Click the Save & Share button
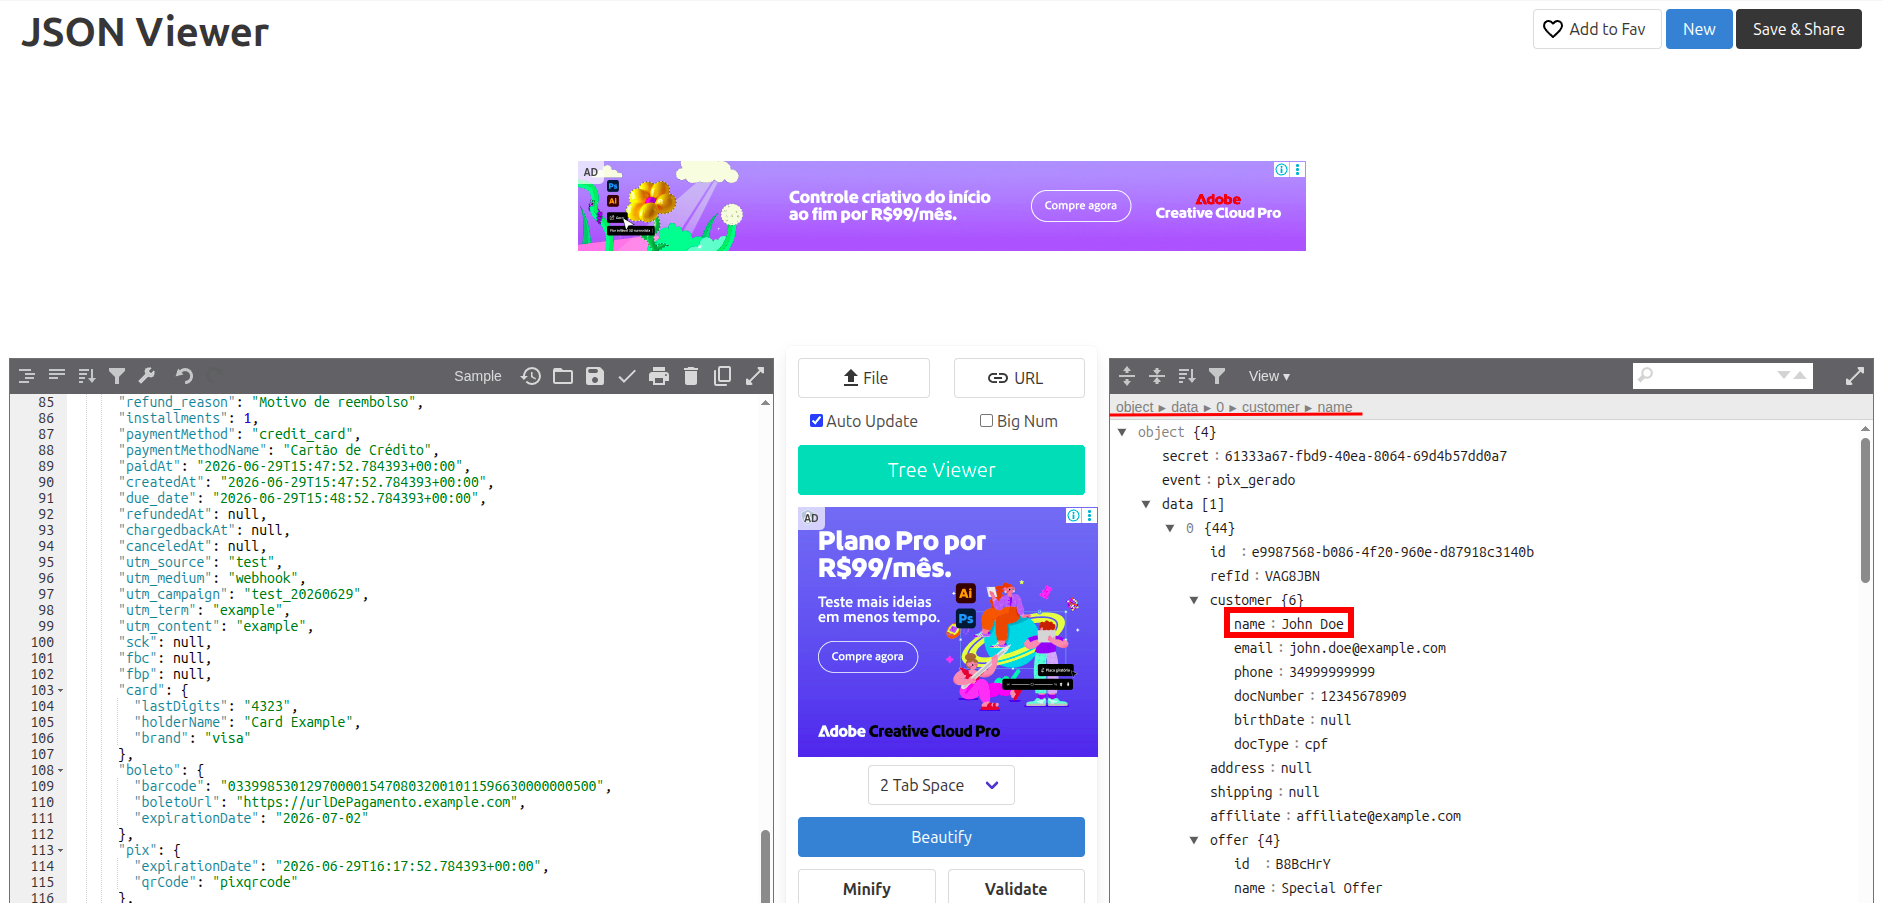 pos(1799,29)
